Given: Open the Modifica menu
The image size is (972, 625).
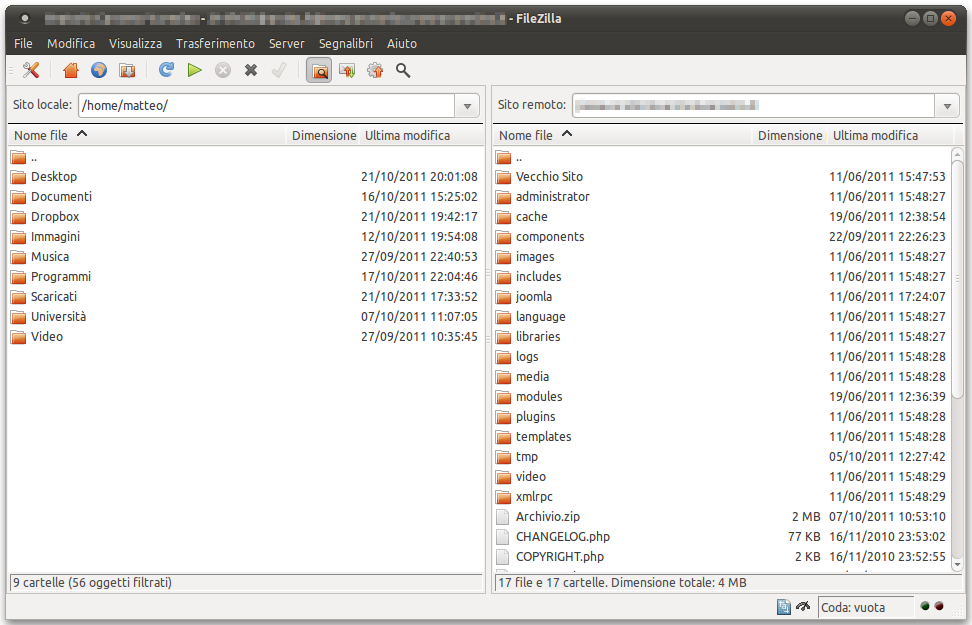Looking at the screenshot, I should click(x=71, y=43).
